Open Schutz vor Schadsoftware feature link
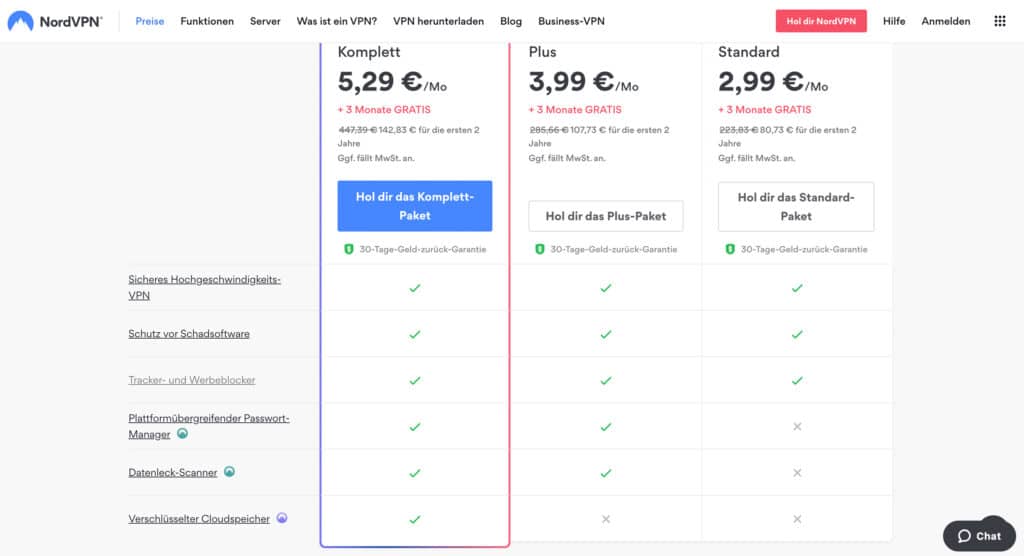 coord(189,334)
